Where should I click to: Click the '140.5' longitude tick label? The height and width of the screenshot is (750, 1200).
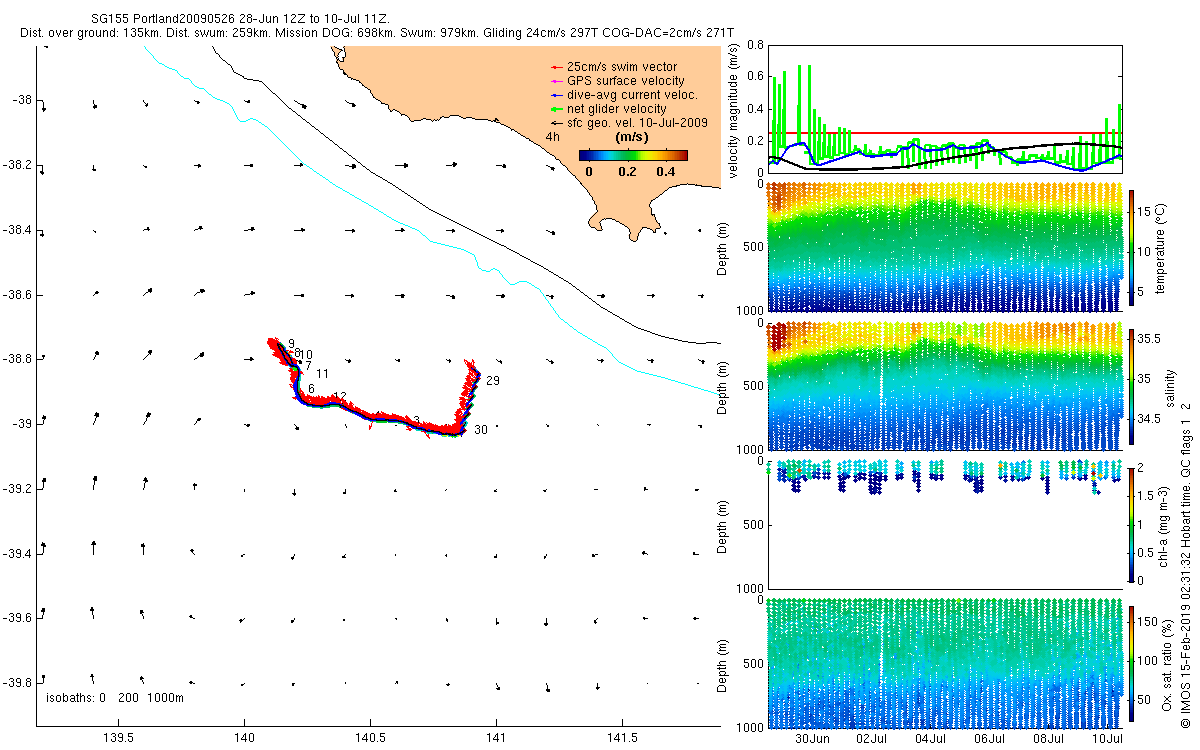370,738
